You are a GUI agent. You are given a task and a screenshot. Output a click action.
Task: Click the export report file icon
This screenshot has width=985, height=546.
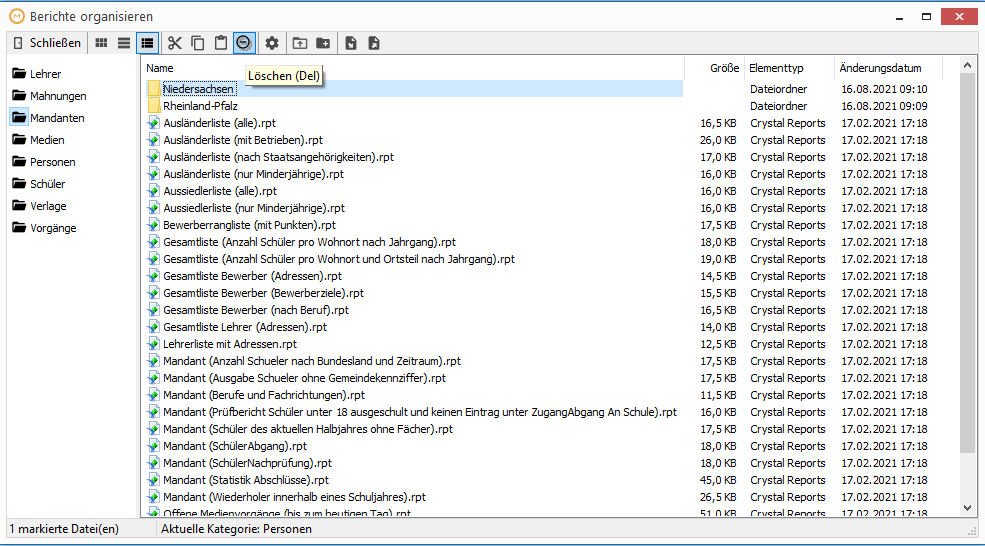tap(374, 43)
